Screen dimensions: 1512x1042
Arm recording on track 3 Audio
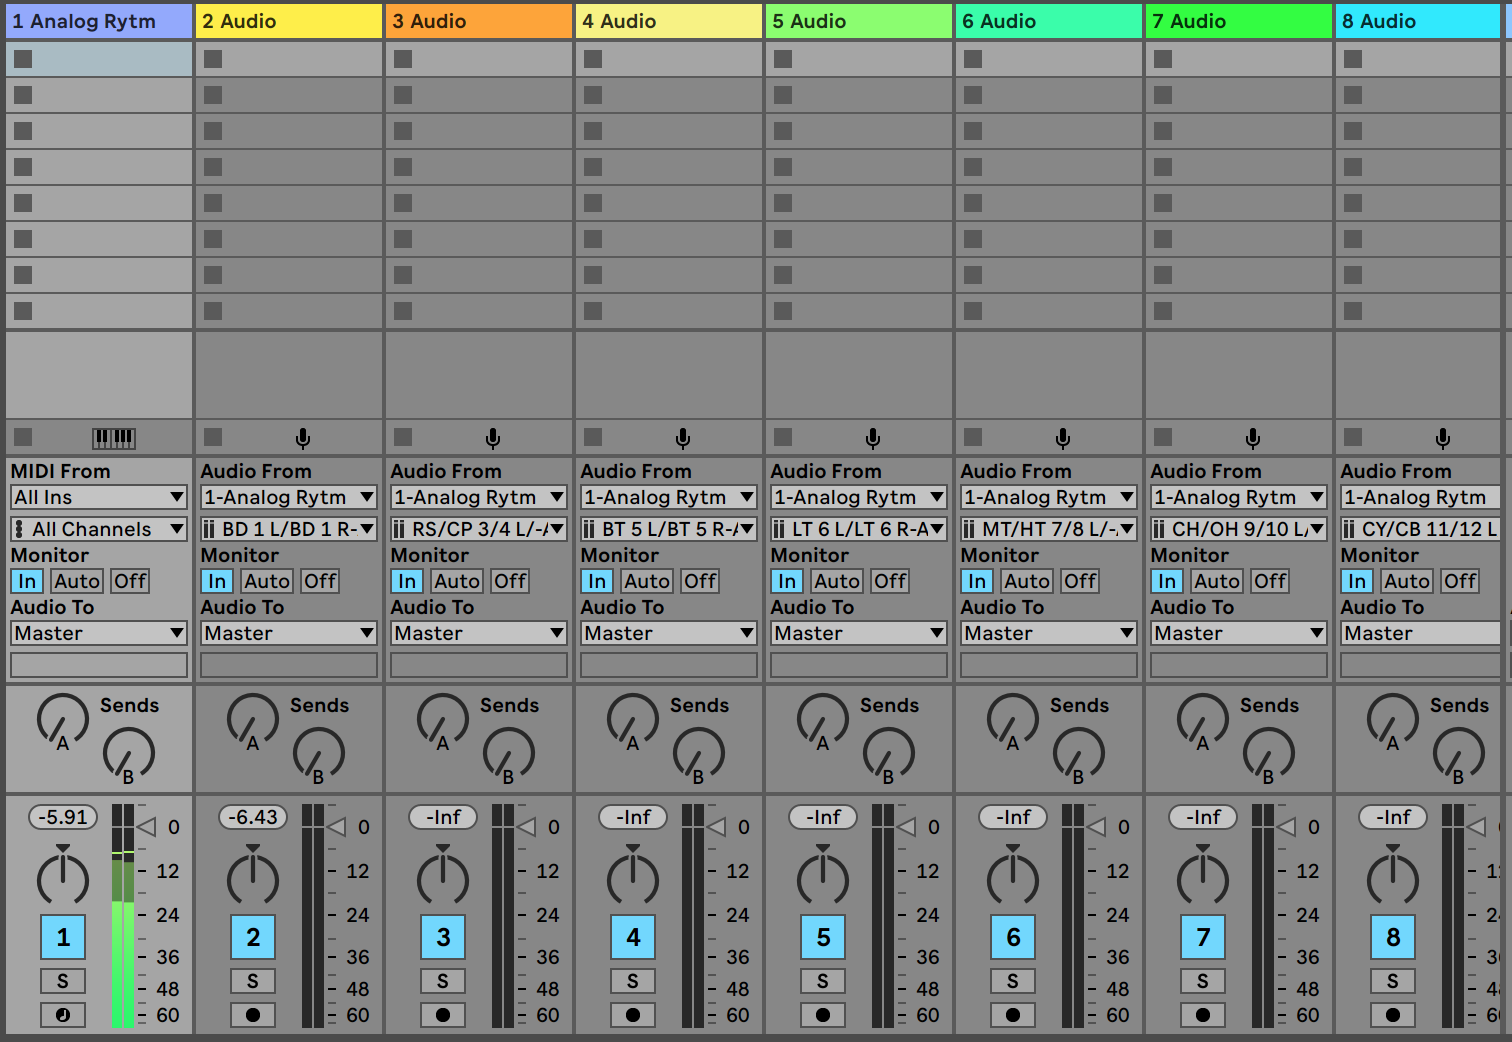point(443,1015)
